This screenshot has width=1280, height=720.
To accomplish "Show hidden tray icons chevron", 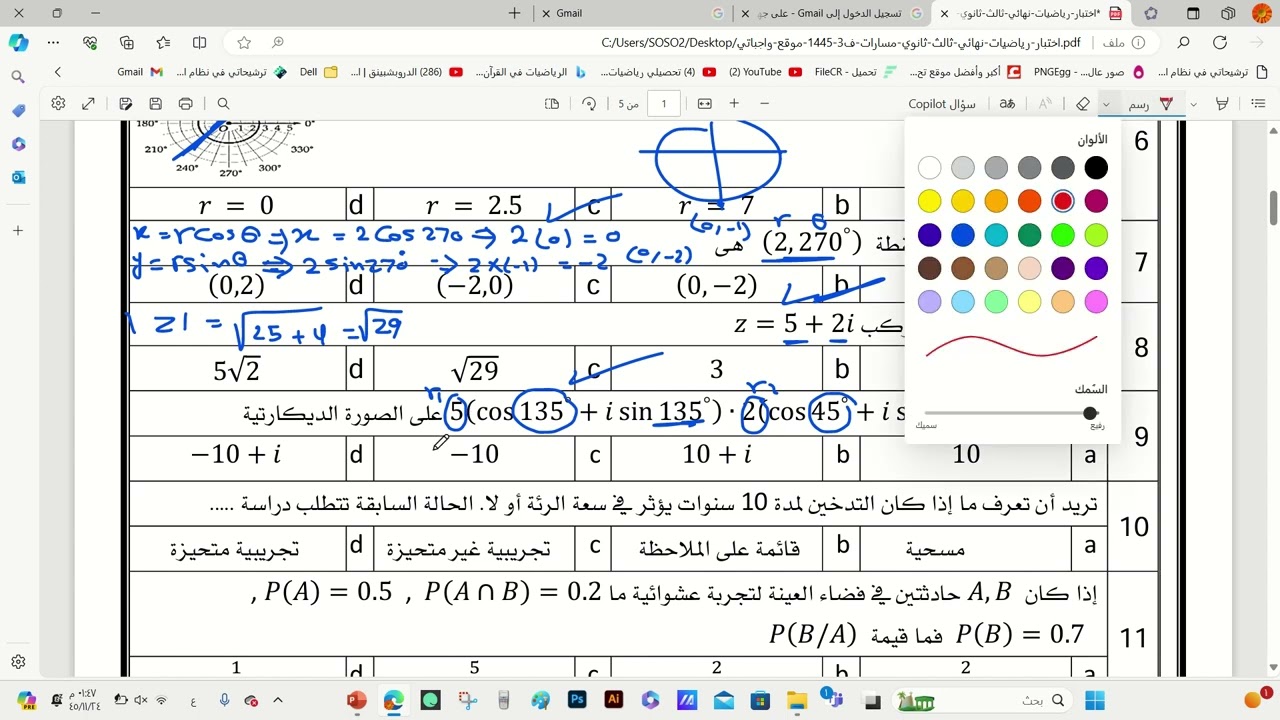I will [278, 700].
